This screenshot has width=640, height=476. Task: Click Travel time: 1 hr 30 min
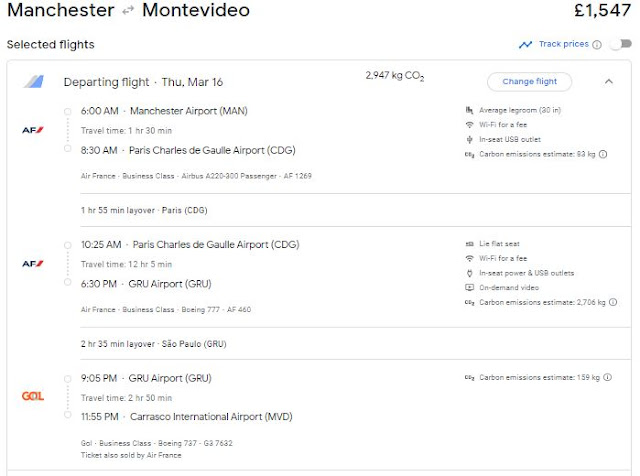(x=126, y=131)
